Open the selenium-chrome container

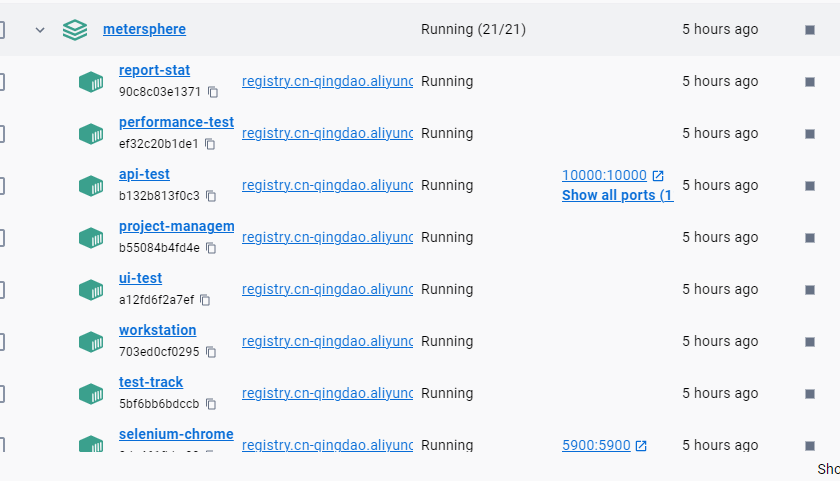176,434
